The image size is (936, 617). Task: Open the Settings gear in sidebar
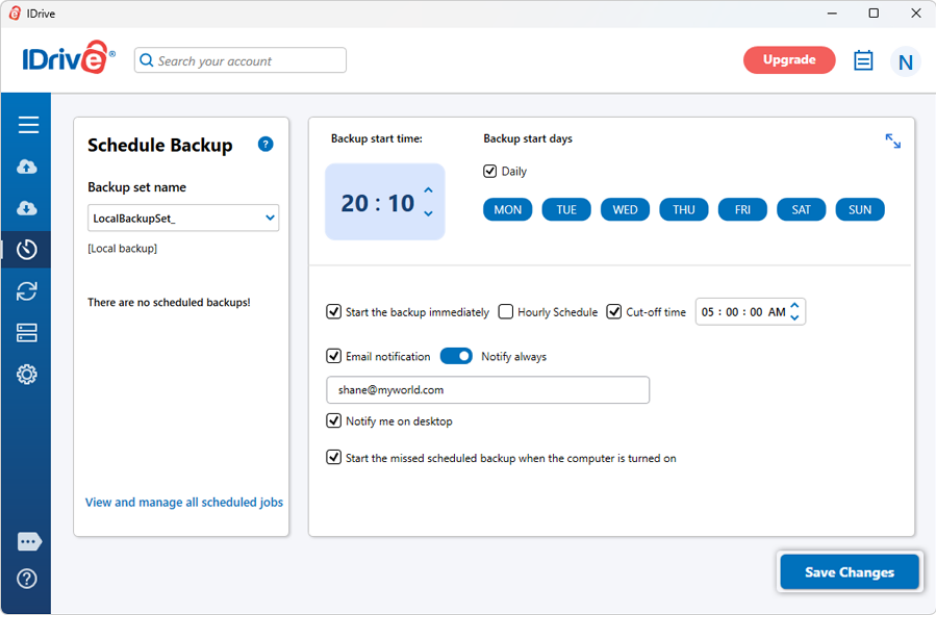coord(27,375)
